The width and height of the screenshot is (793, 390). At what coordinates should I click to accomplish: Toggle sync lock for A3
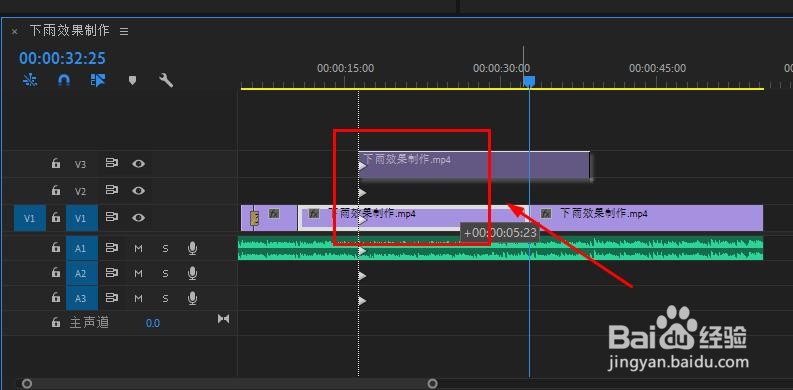point(111,298)
